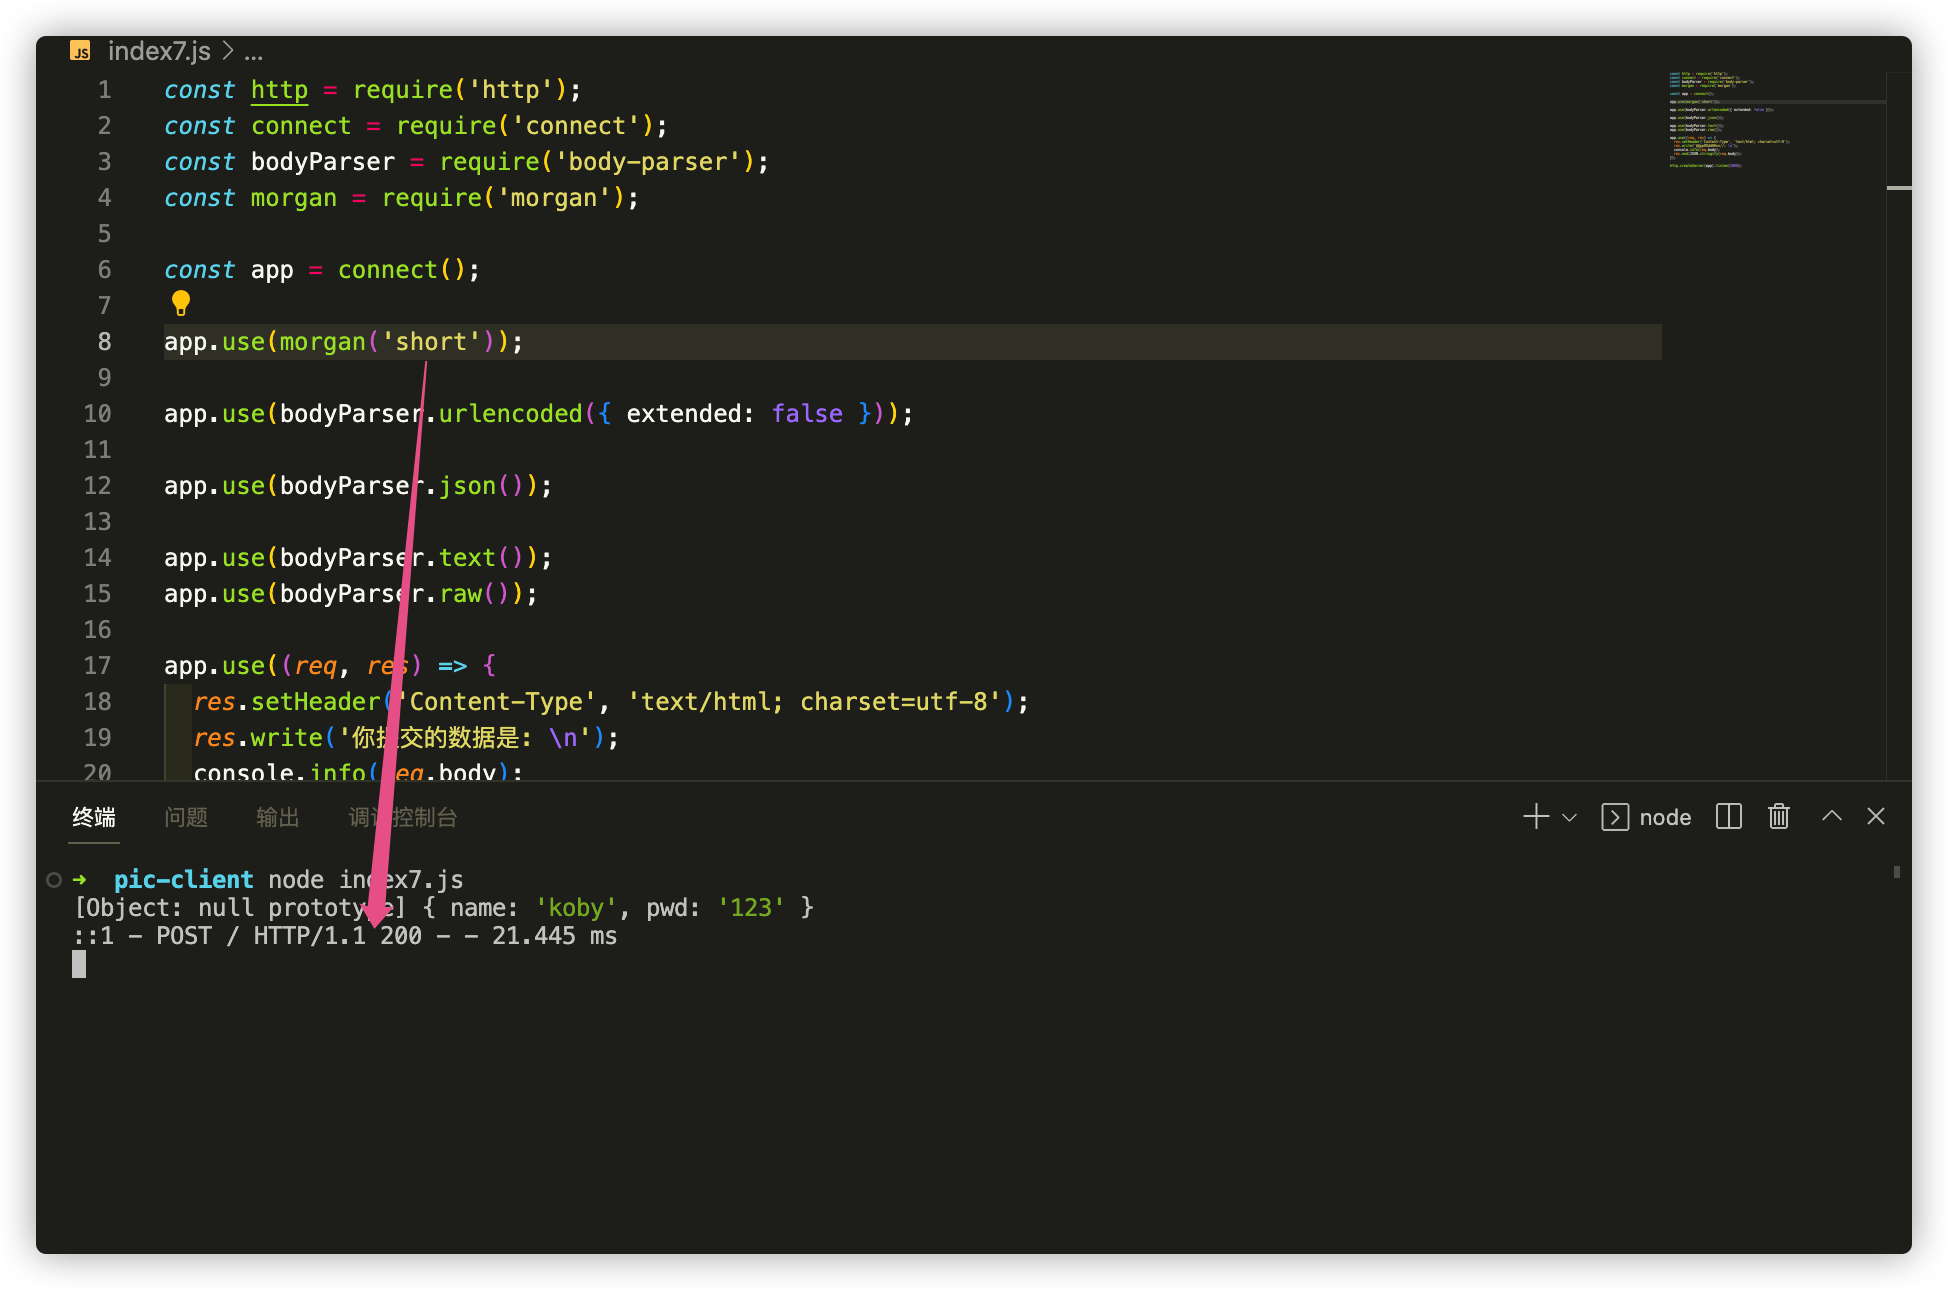The height and width of the screenshot is (1290, 1948).
Task: Click the terminal scrollbar marker
Action: point(1897,872)
